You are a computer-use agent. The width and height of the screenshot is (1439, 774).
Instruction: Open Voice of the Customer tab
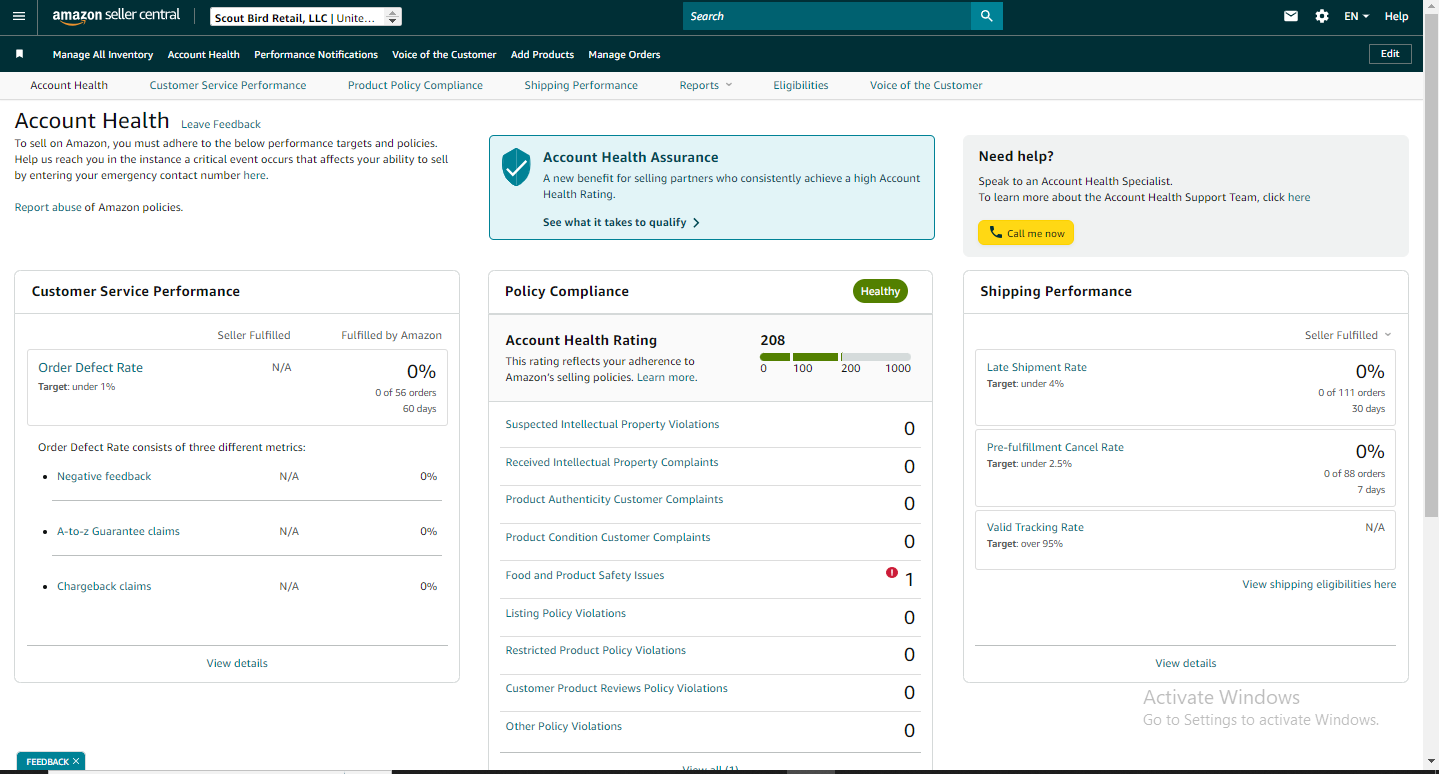point(926,85)
